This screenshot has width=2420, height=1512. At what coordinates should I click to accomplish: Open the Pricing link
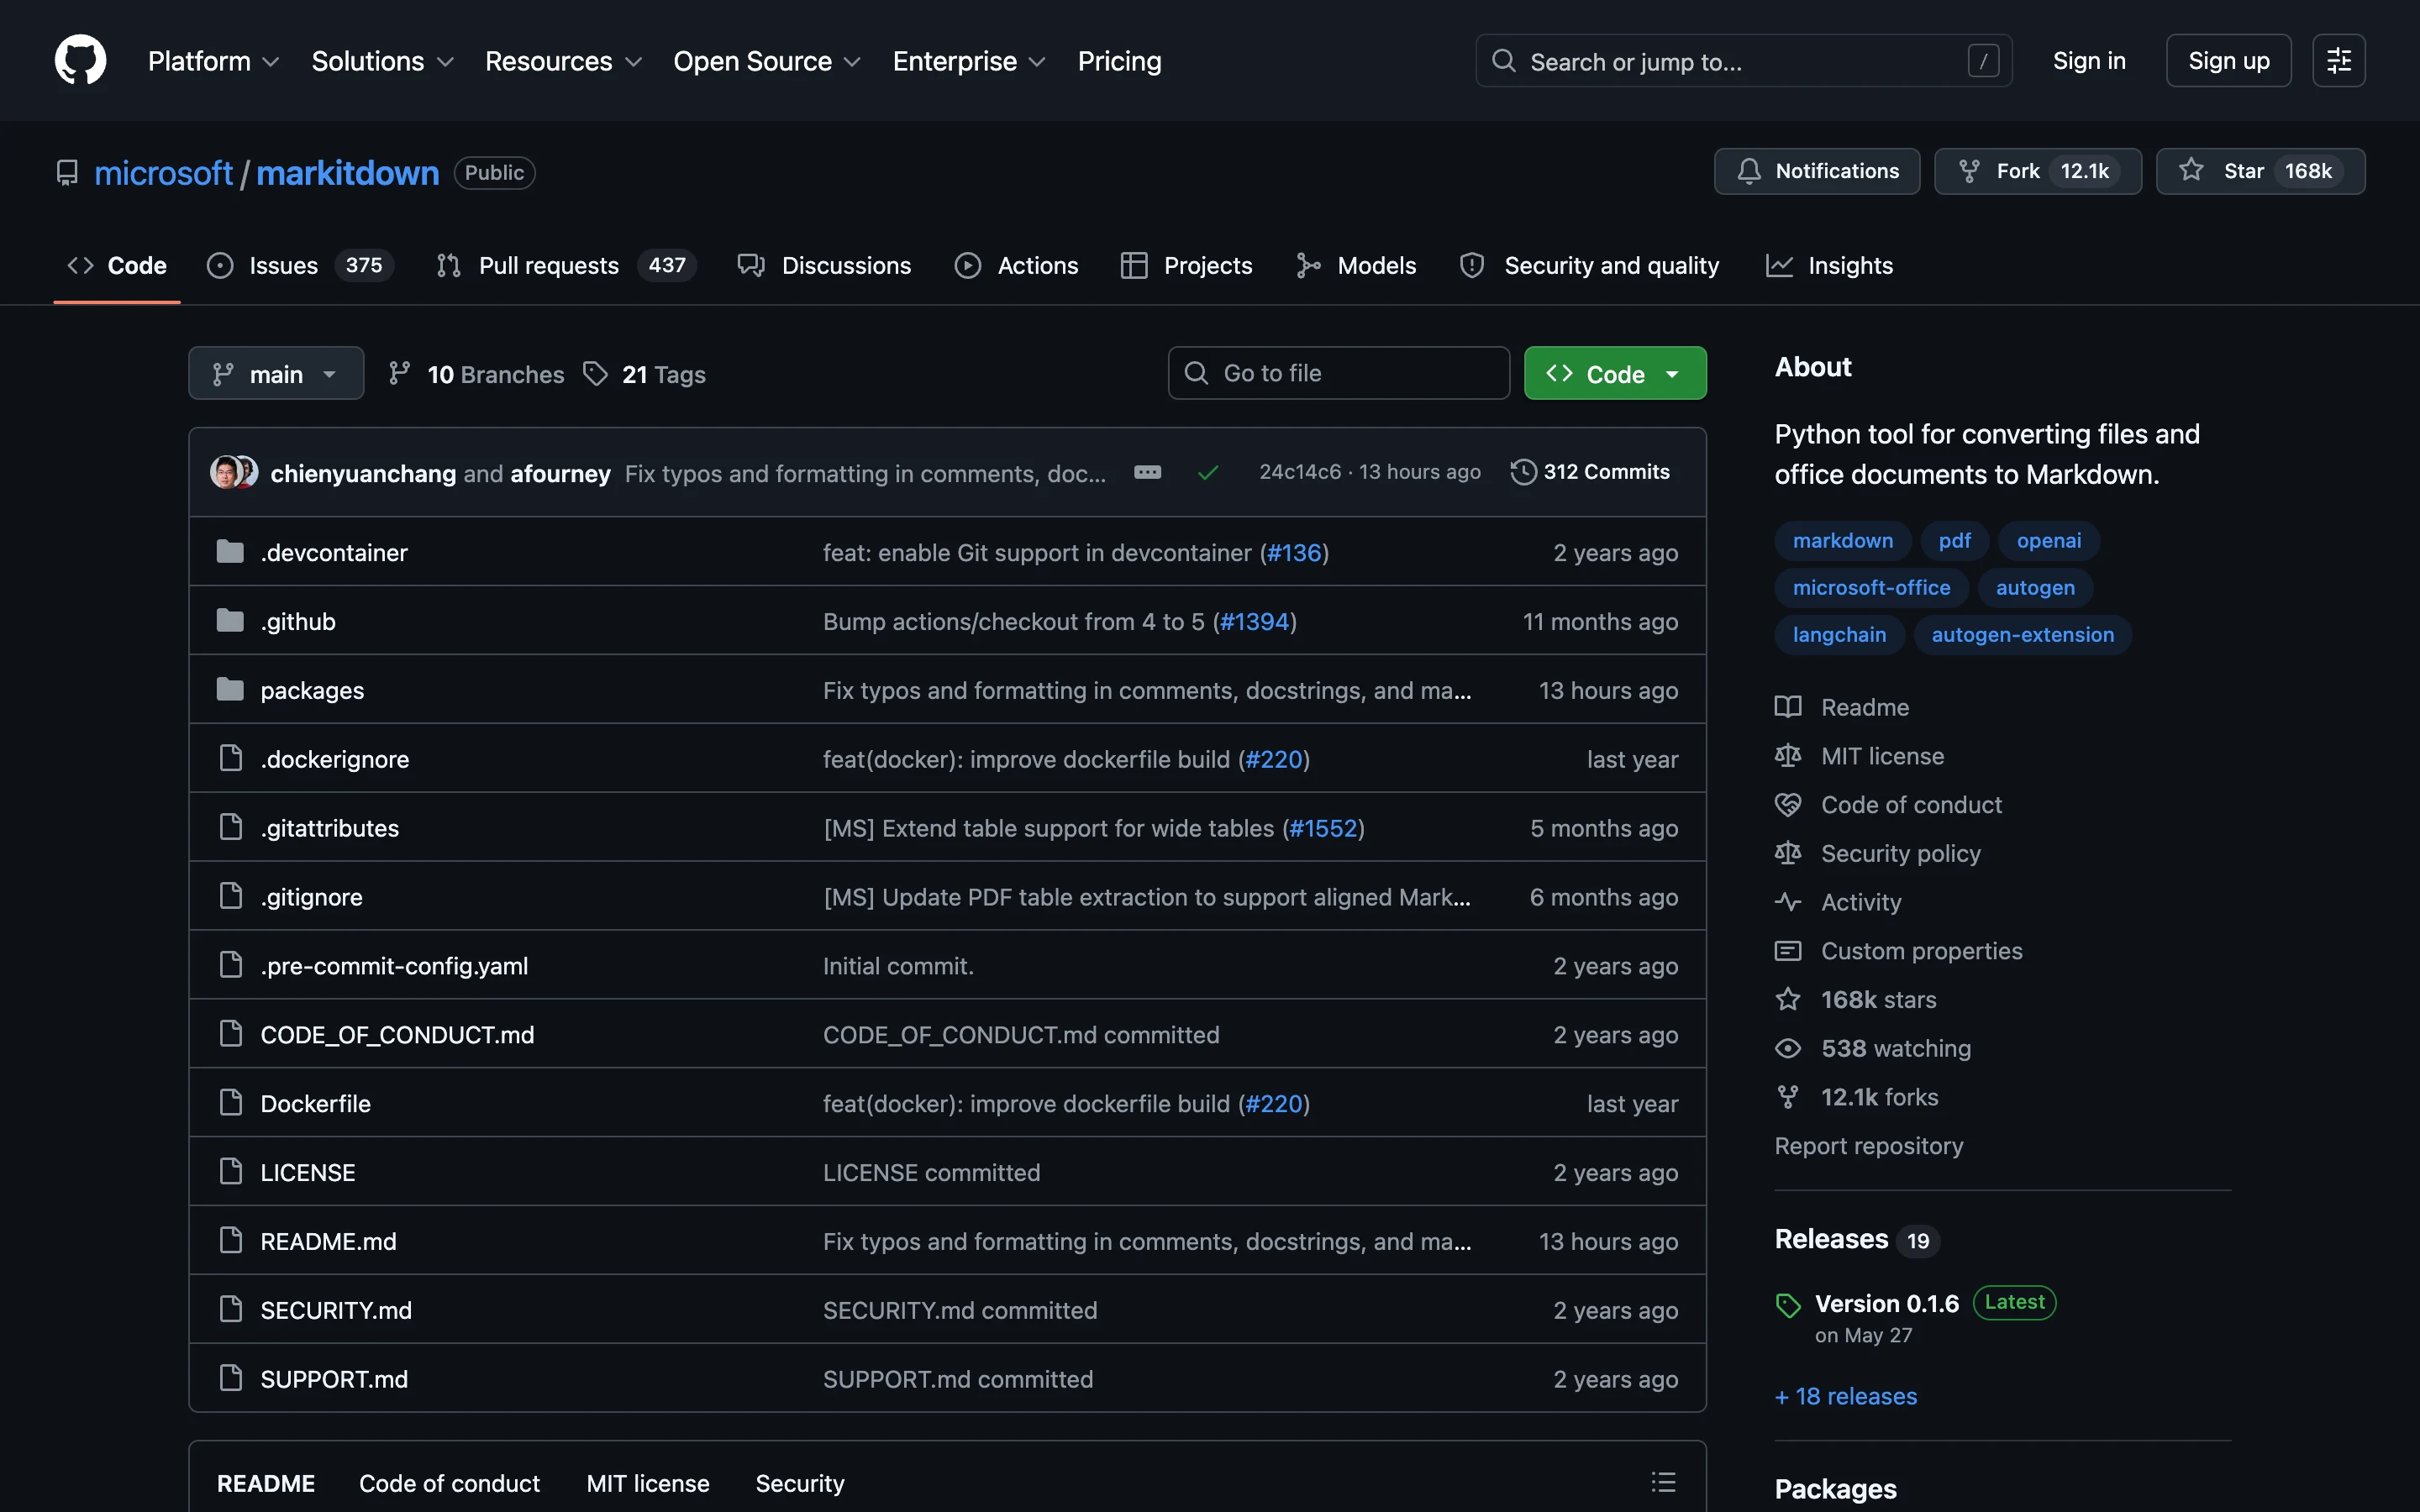1119,61
